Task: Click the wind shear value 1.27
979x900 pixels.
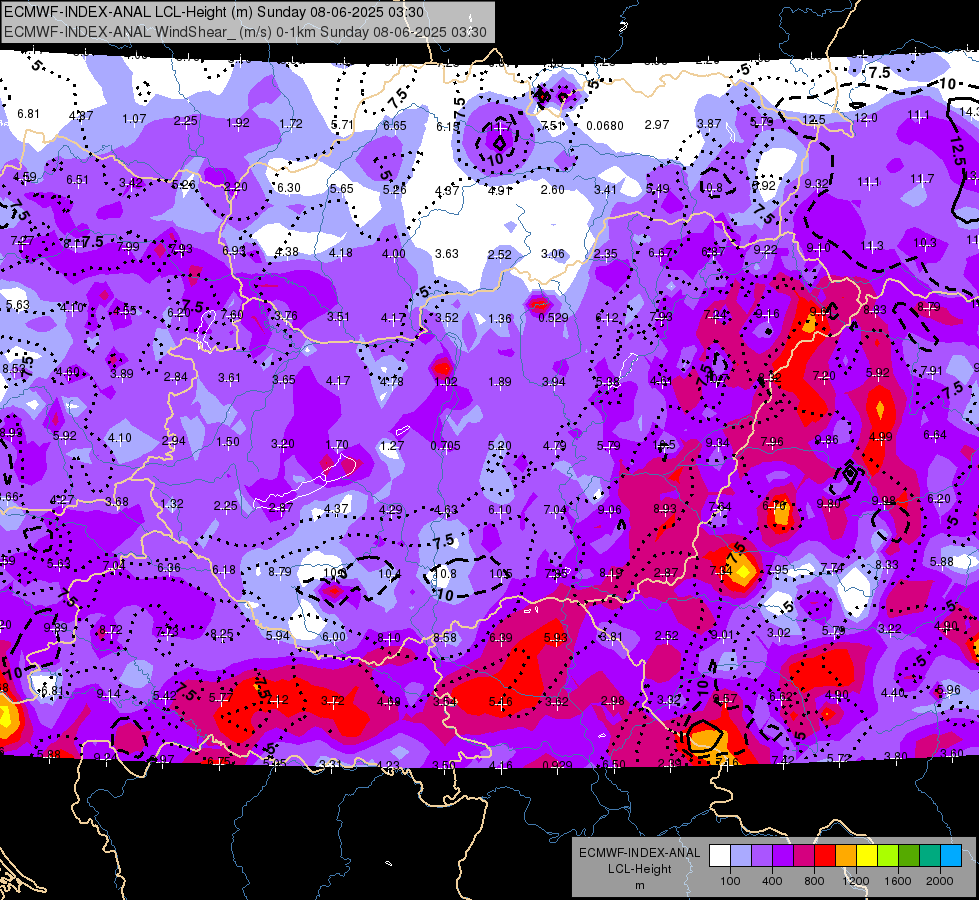Action: point(391,445)
